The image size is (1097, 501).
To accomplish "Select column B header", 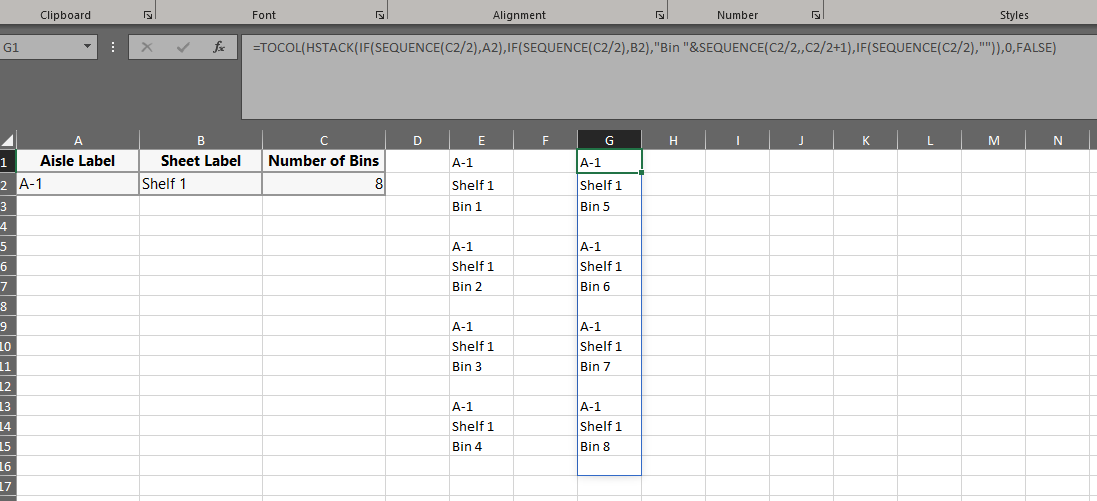I will pyautogui.click(x=201, y=140).
